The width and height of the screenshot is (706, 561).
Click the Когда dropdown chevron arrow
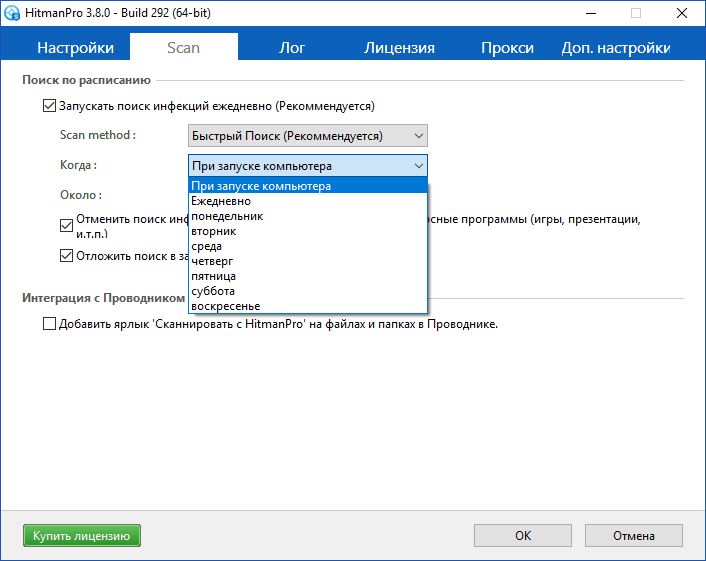(x=418, y=166)
